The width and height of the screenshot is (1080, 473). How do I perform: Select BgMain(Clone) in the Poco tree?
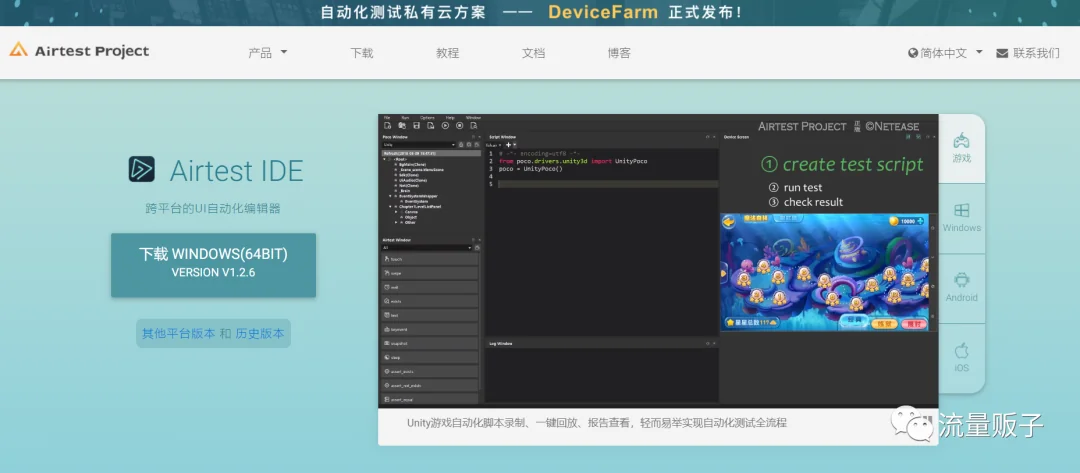coord(411,165)
